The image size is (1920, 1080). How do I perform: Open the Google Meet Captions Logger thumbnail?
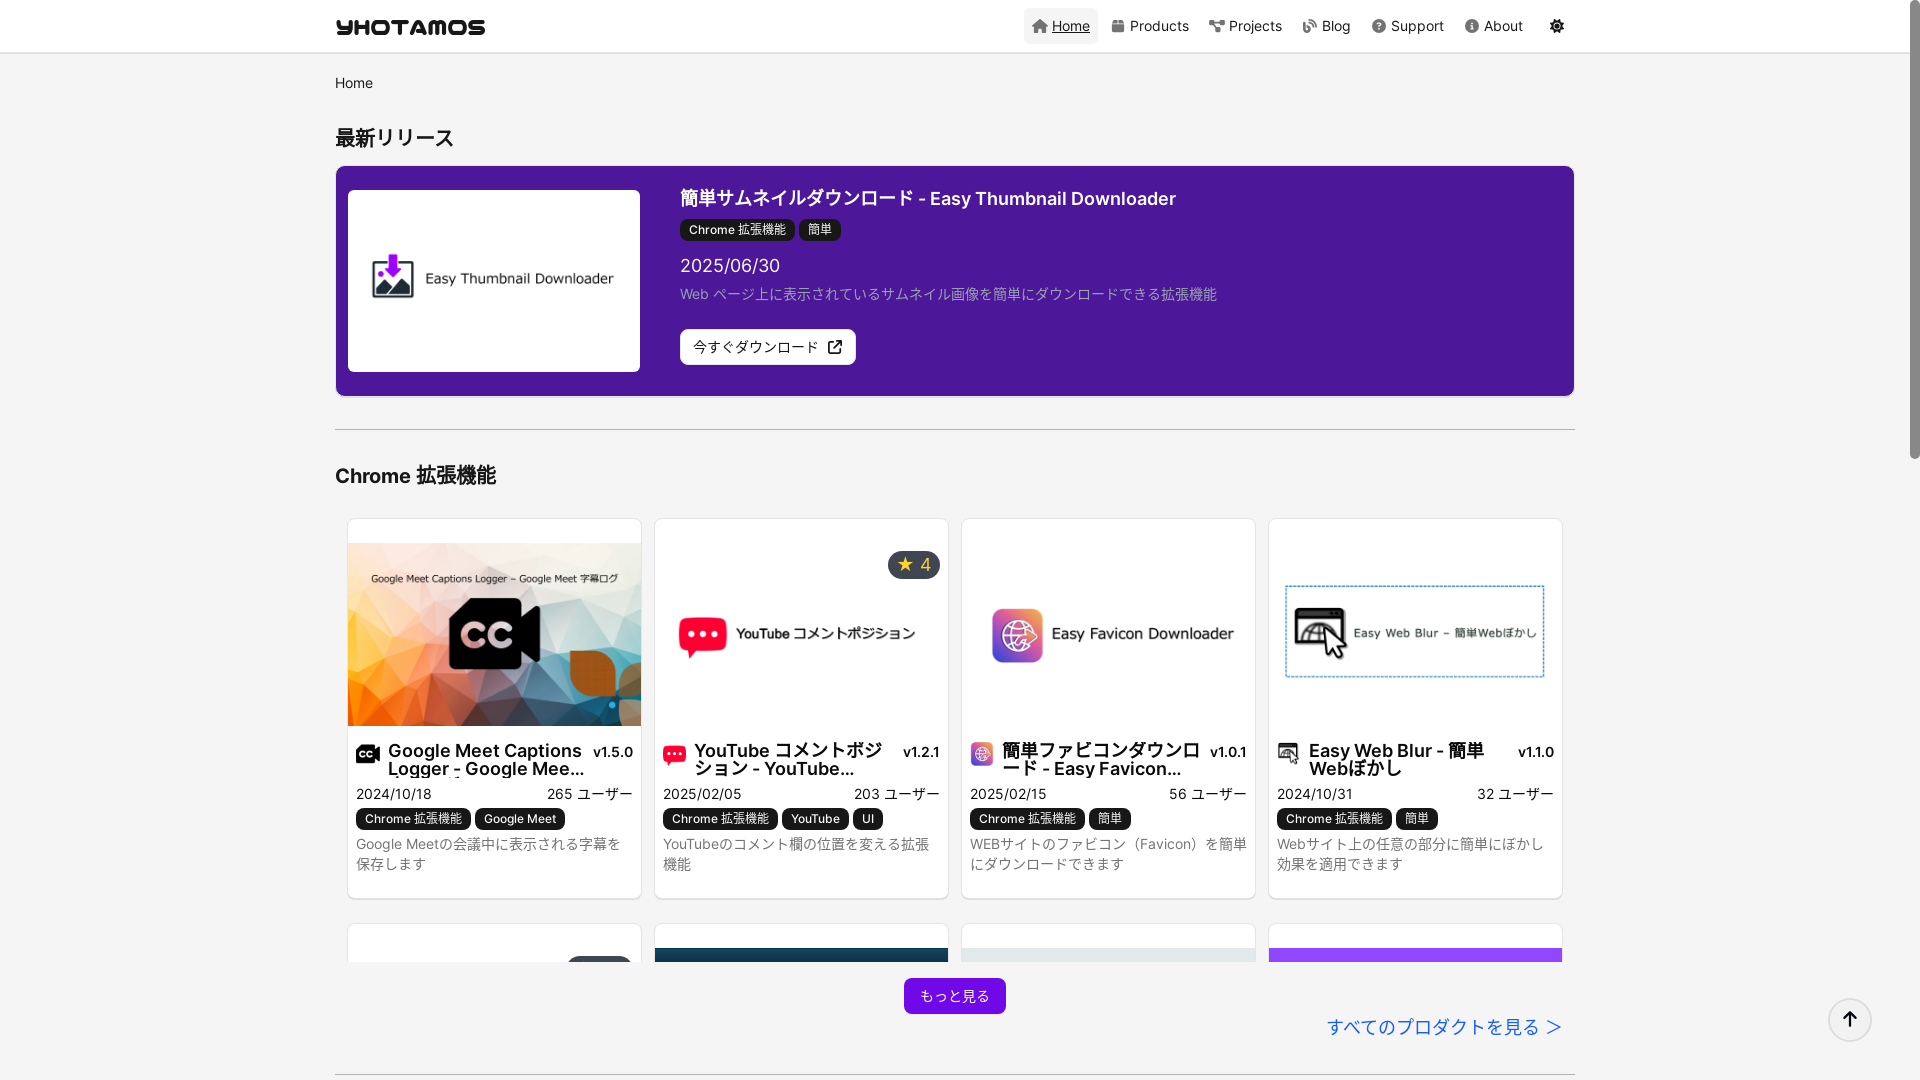494,634
